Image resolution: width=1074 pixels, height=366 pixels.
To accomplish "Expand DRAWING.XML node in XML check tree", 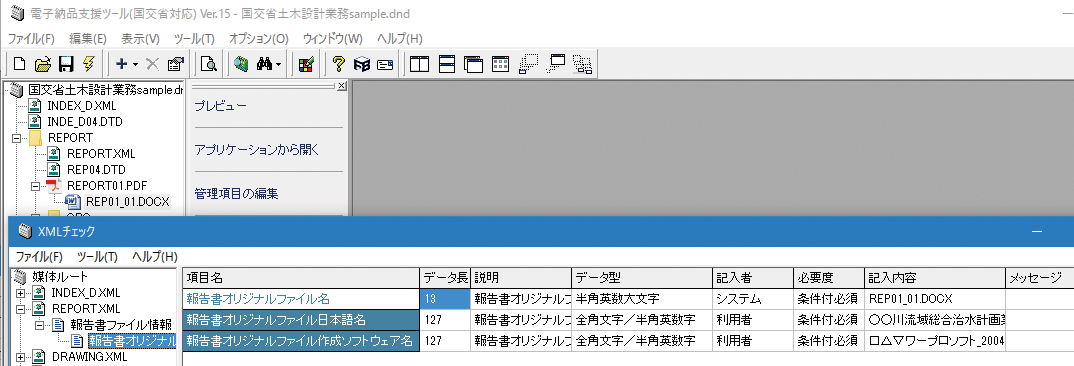I will pos(20,356).
